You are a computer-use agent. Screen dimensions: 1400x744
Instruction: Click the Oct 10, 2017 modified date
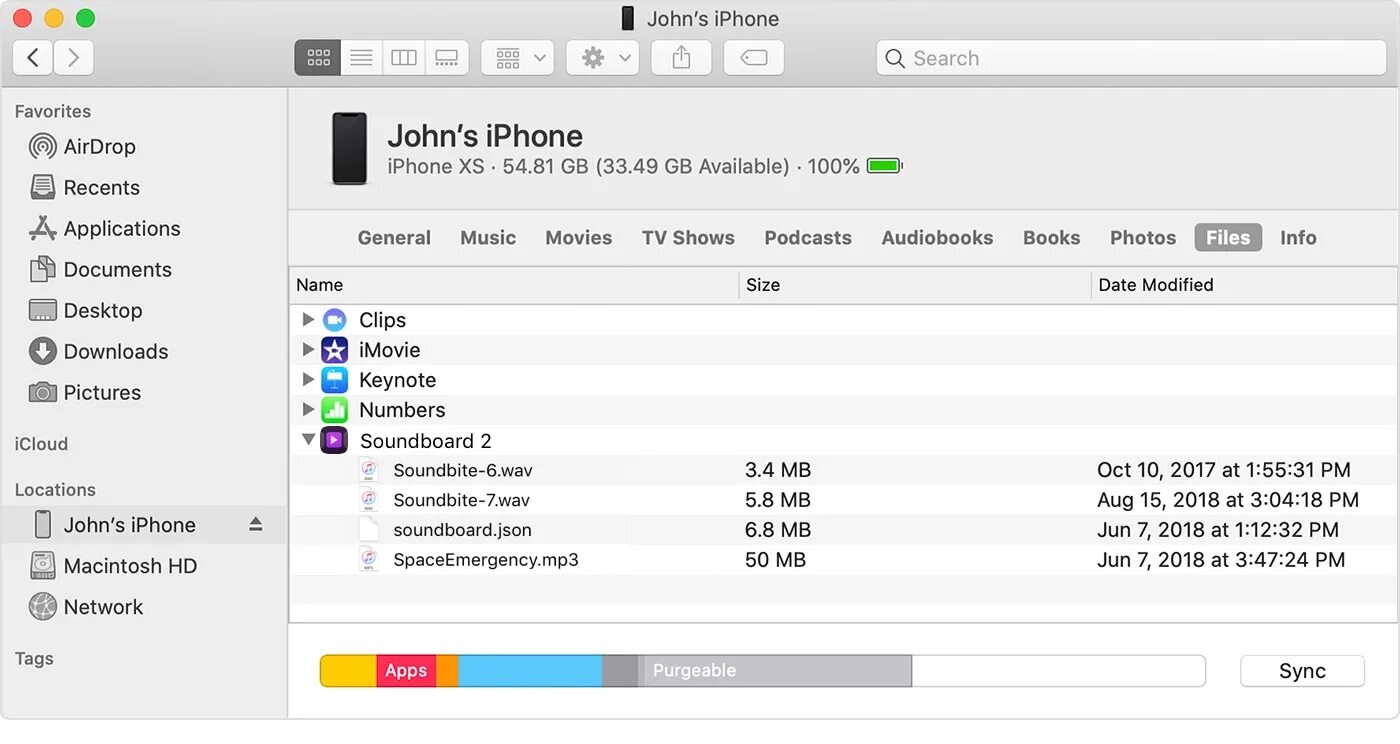(1223, 470)
